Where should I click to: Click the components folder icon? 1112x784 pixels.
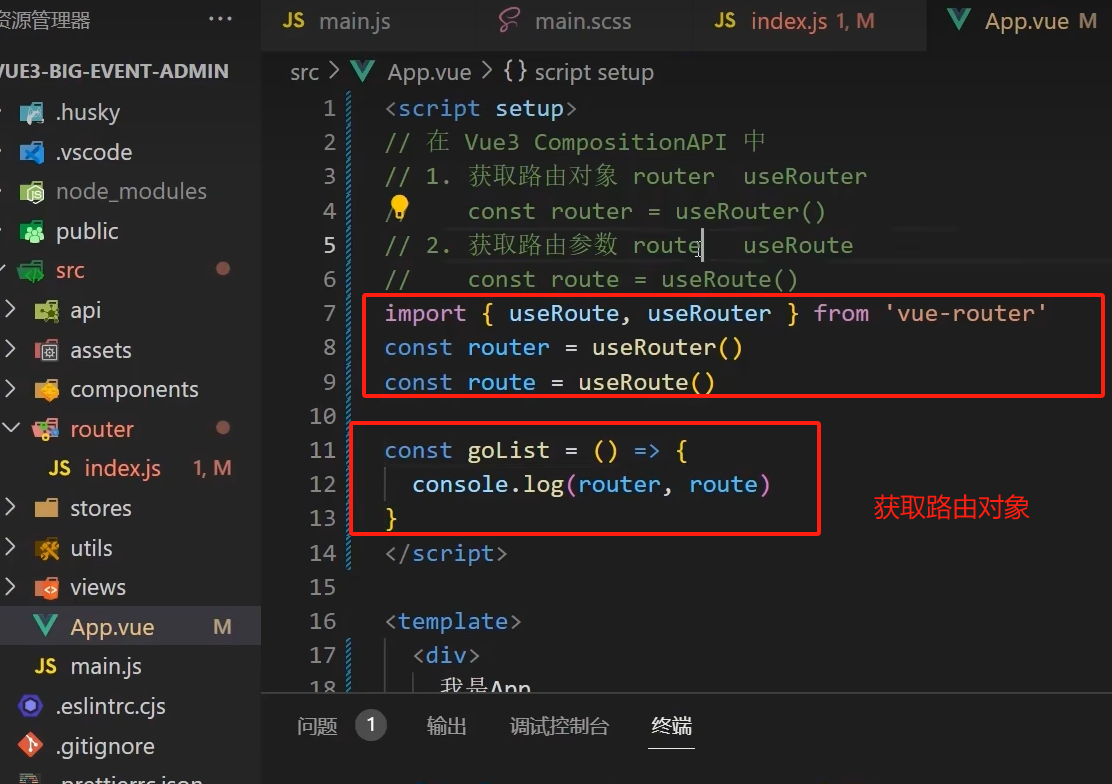click(47, 390)
